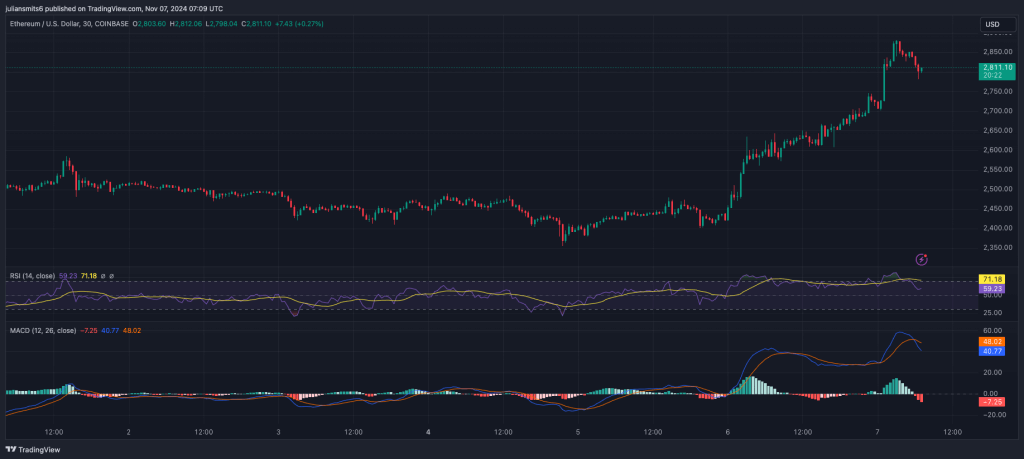Click date label 3 on time axis

click(x=278, y=432)
